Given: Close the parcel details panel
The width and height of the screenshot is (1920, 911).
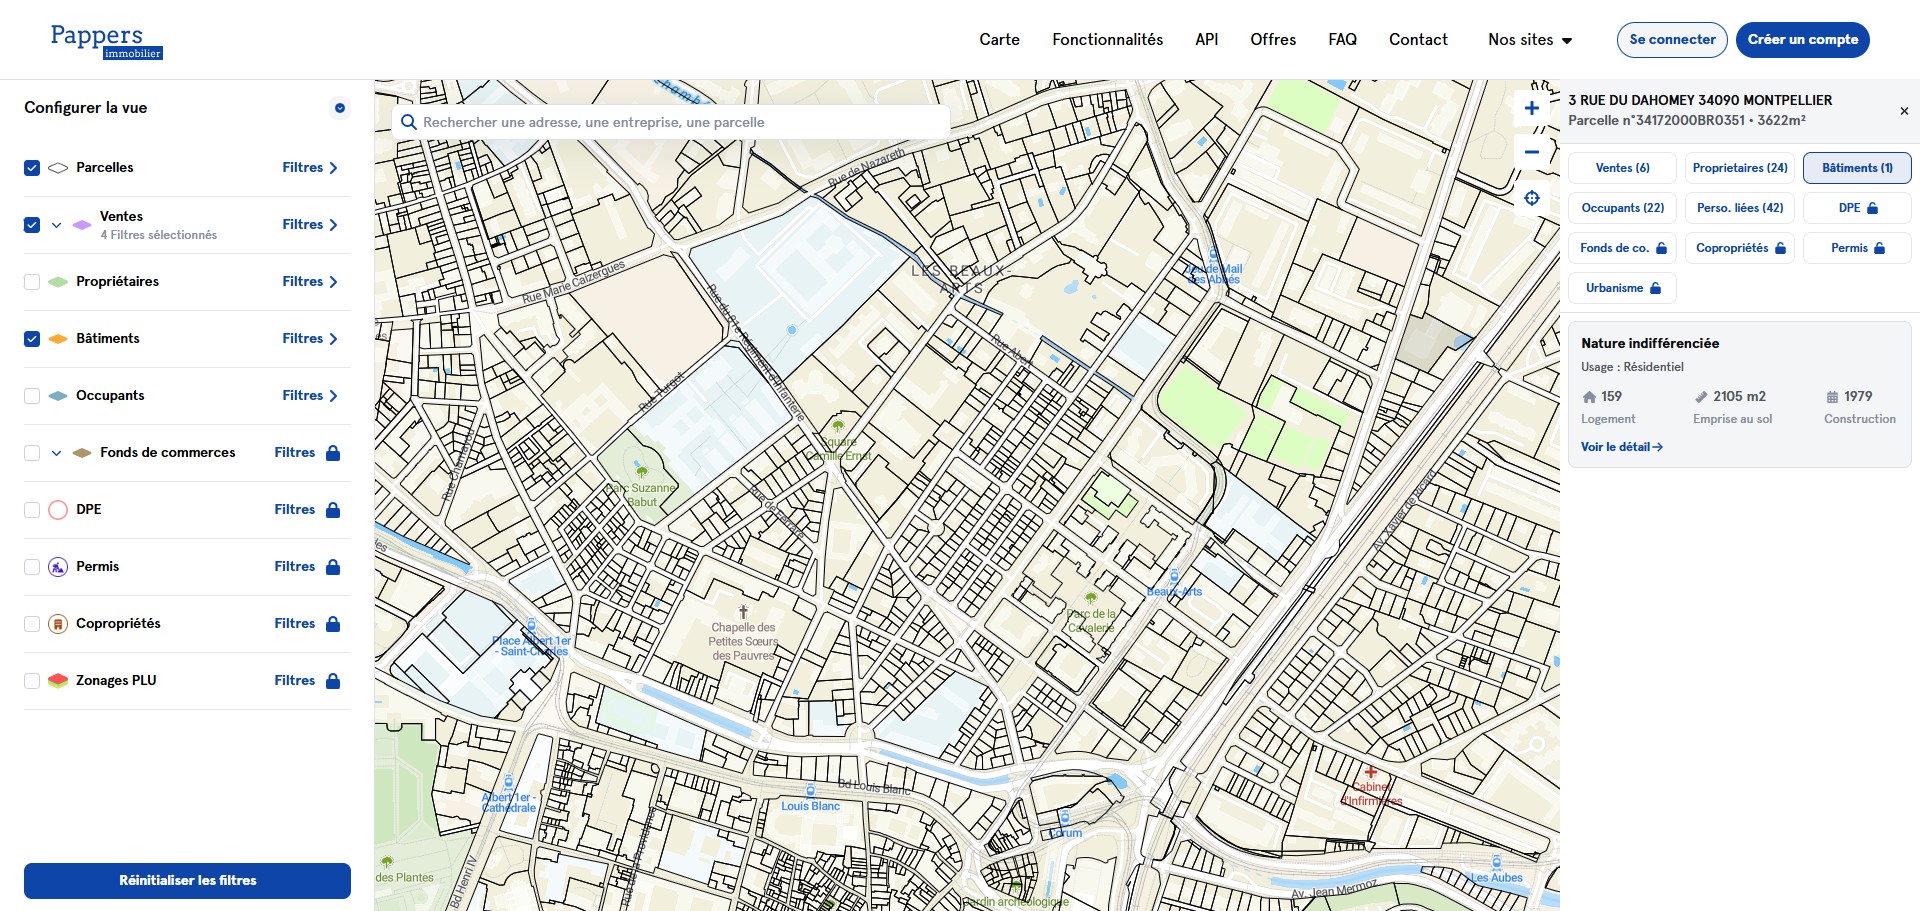Looking at the screenshot, I should point(1904,111).
